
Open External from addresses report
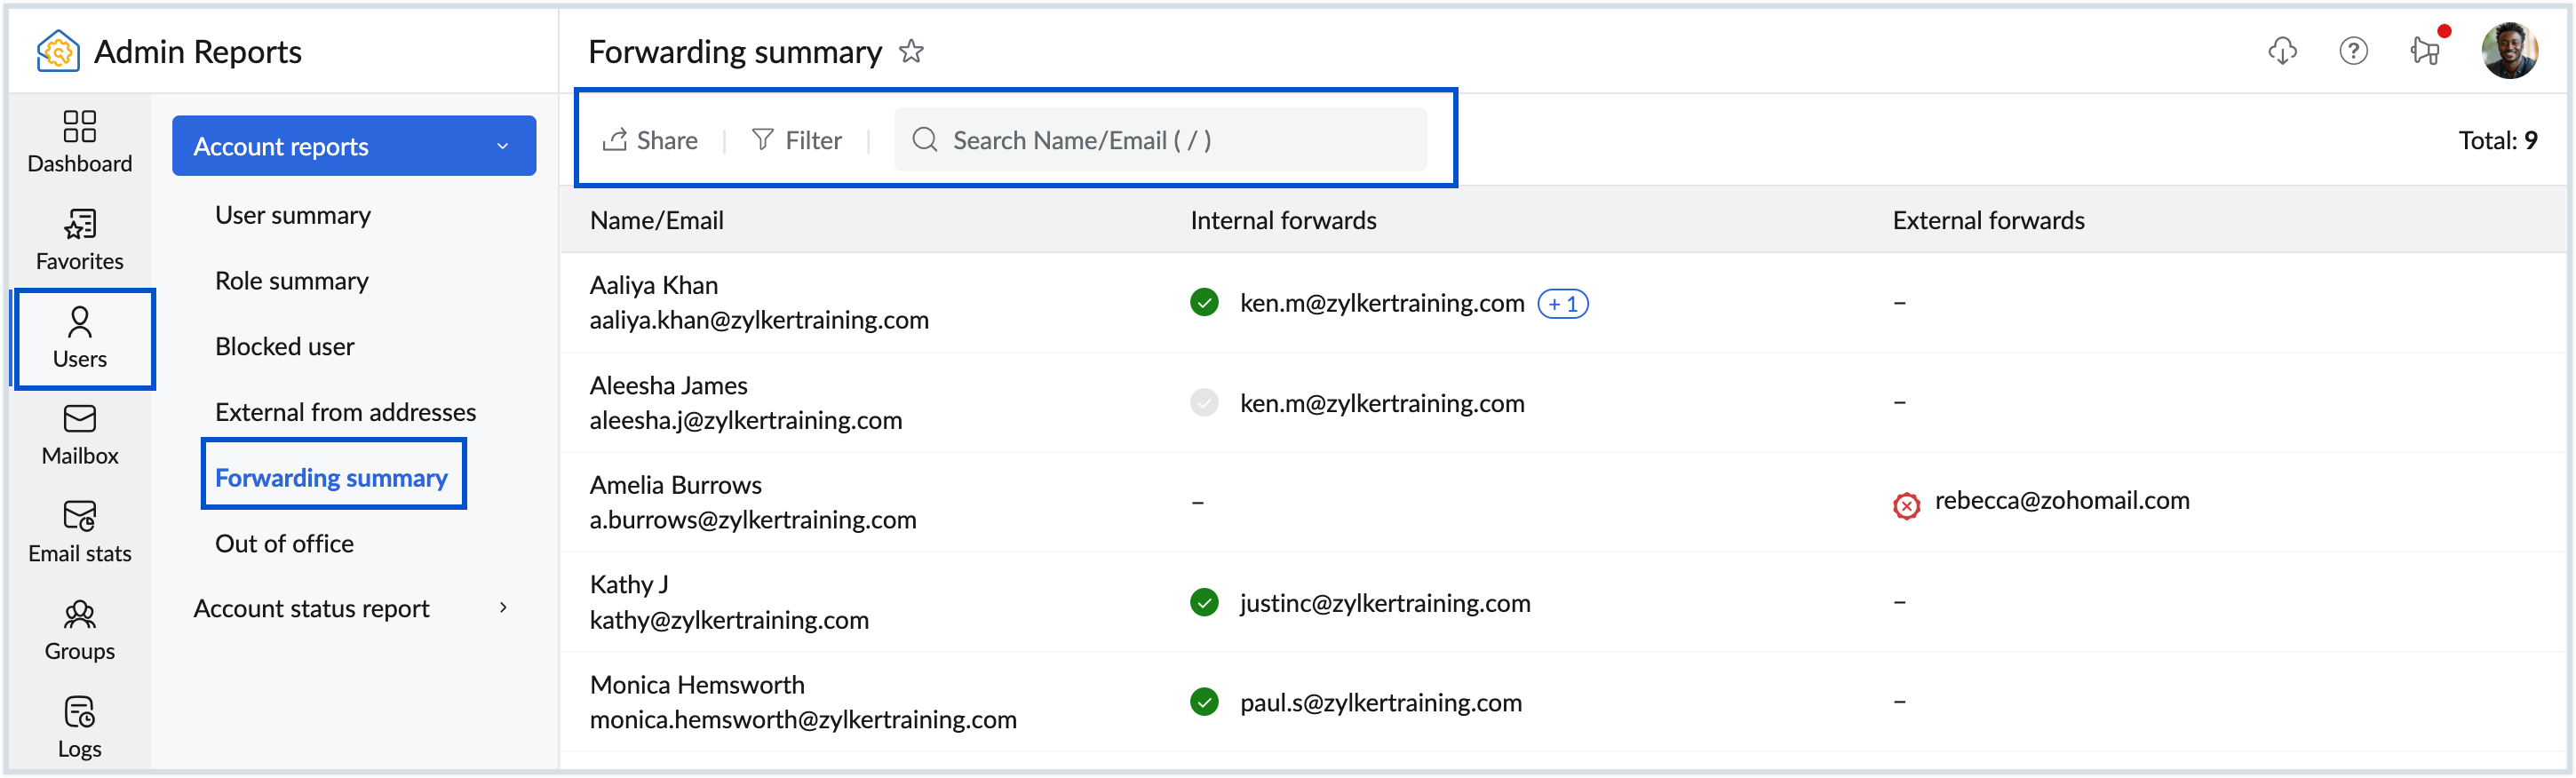coord(346,412)
